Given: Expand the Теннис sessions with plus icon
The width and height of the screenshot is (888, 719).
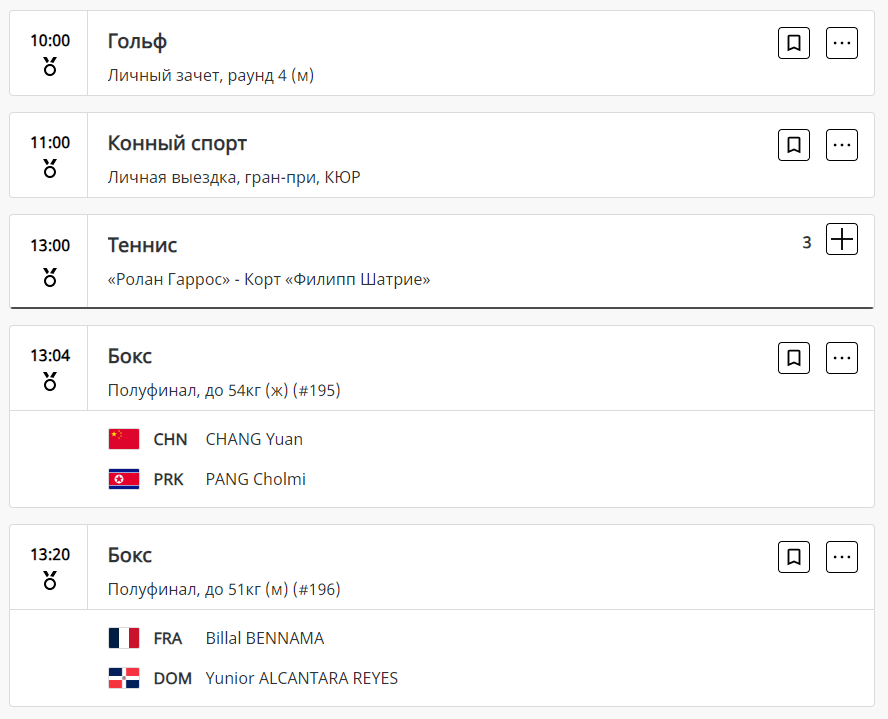Looking at the screenshot, I should (842, 240).
